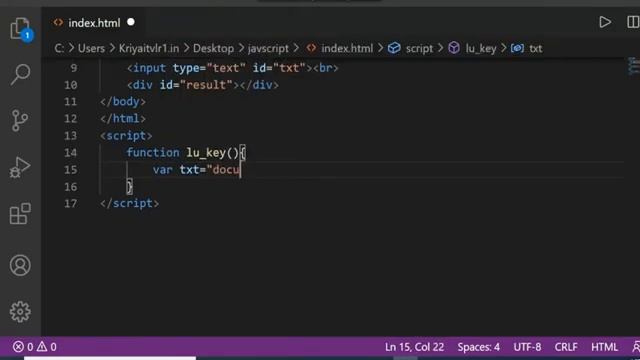
Task: Open the javscript folder breadcrumb
Action: click(268, 48)
